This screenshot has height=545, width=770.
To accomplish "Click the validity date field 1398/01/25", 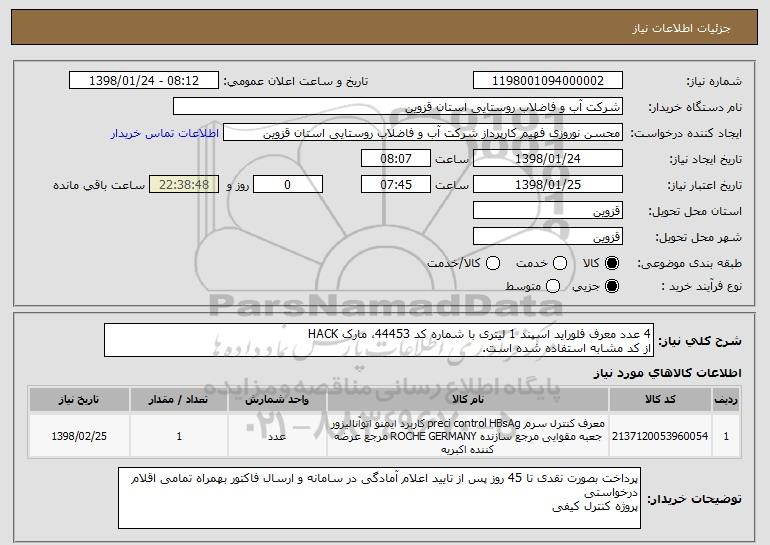I will [x=548, y=185].
